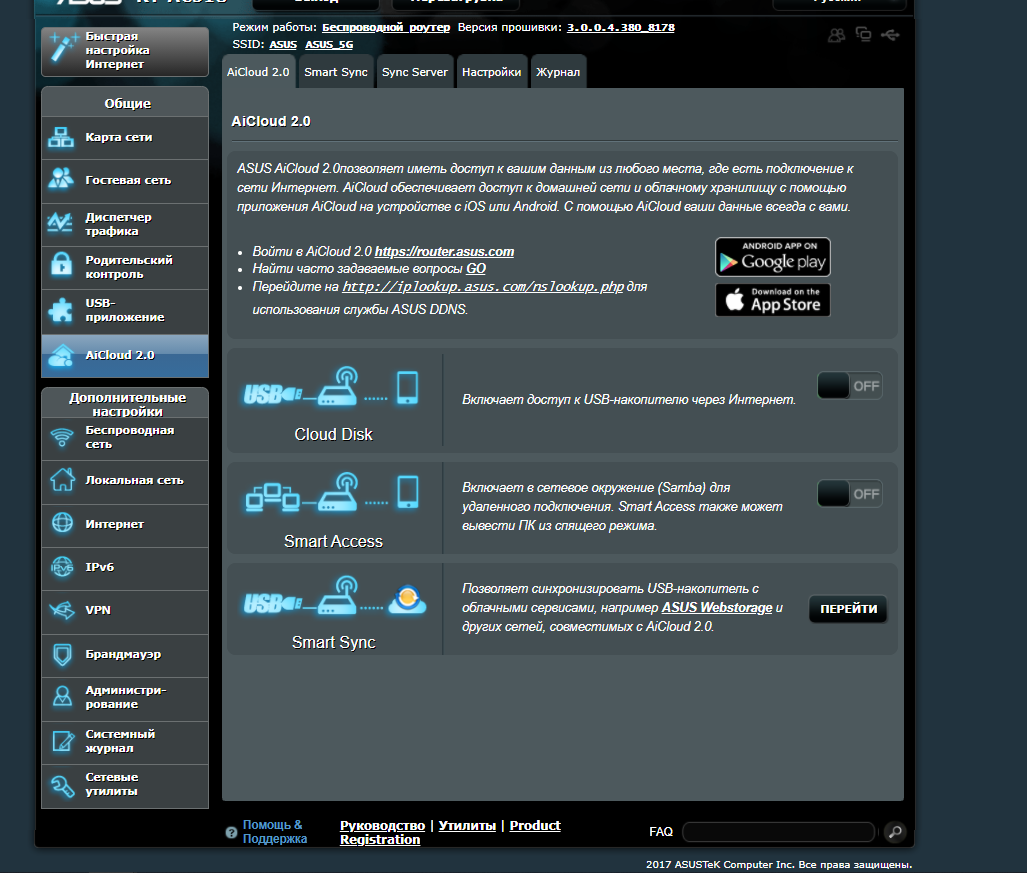Select Parental Control (Родительский контроль) lock icon
Viewport: 1027px width, 873px height.
pos(62,267)
